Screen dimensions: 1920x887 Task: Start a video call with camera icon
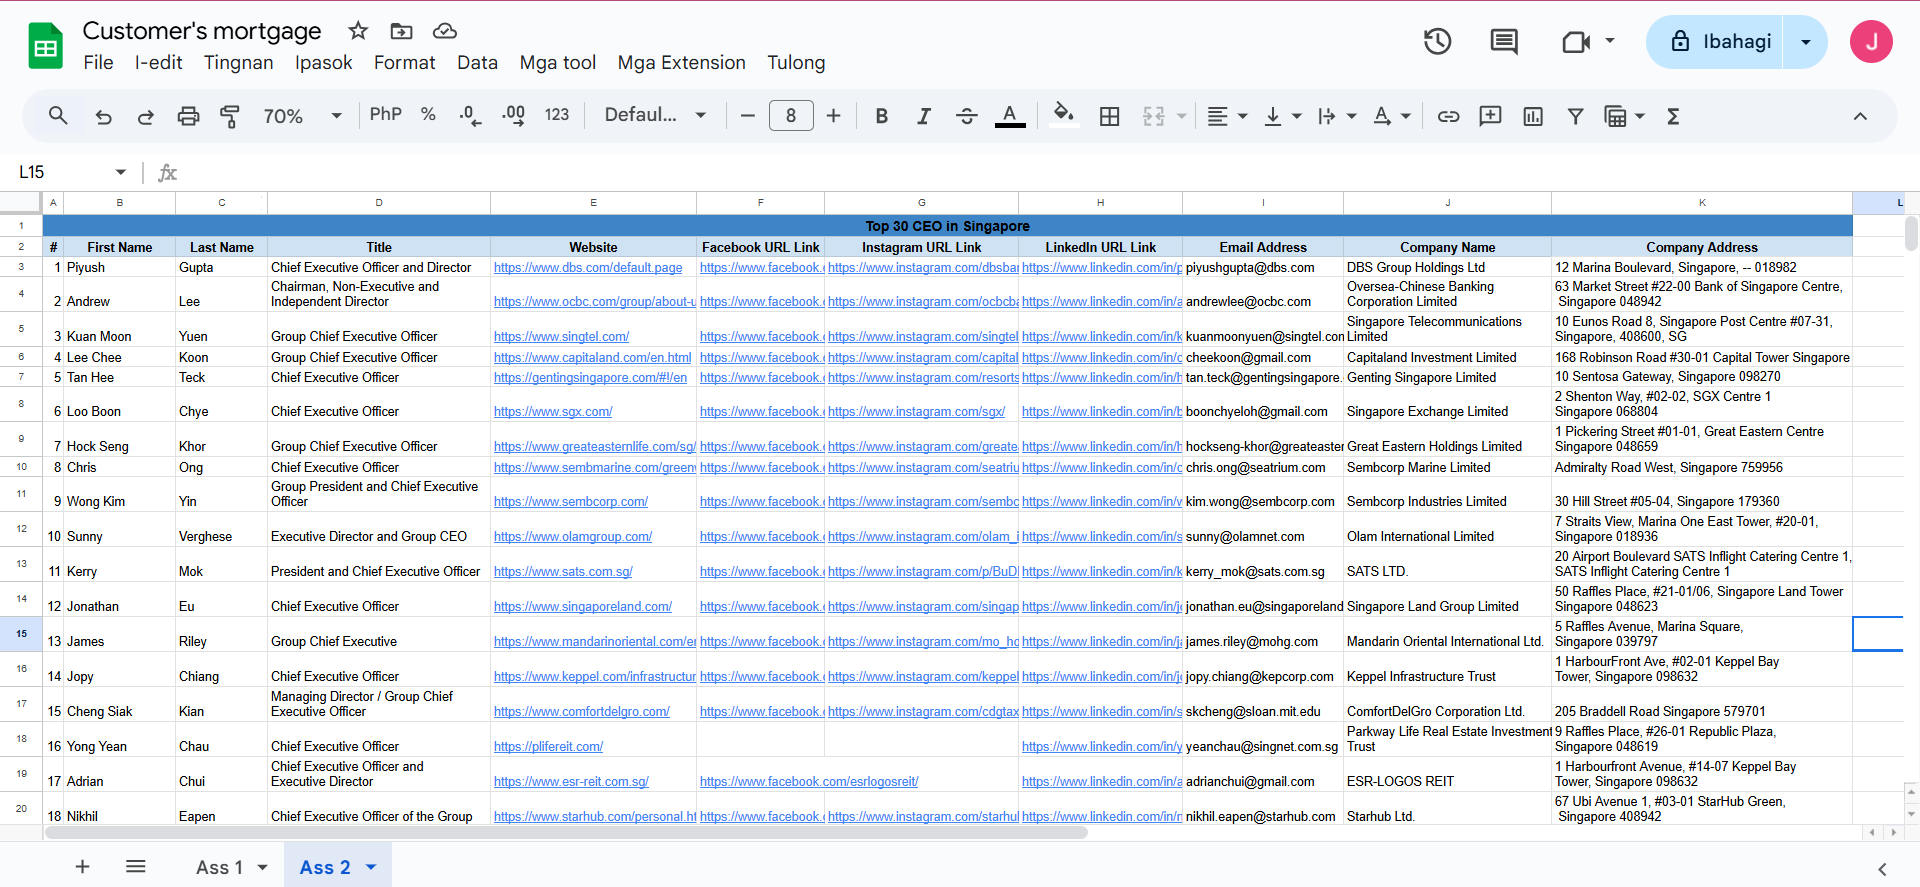(1576, 41)
